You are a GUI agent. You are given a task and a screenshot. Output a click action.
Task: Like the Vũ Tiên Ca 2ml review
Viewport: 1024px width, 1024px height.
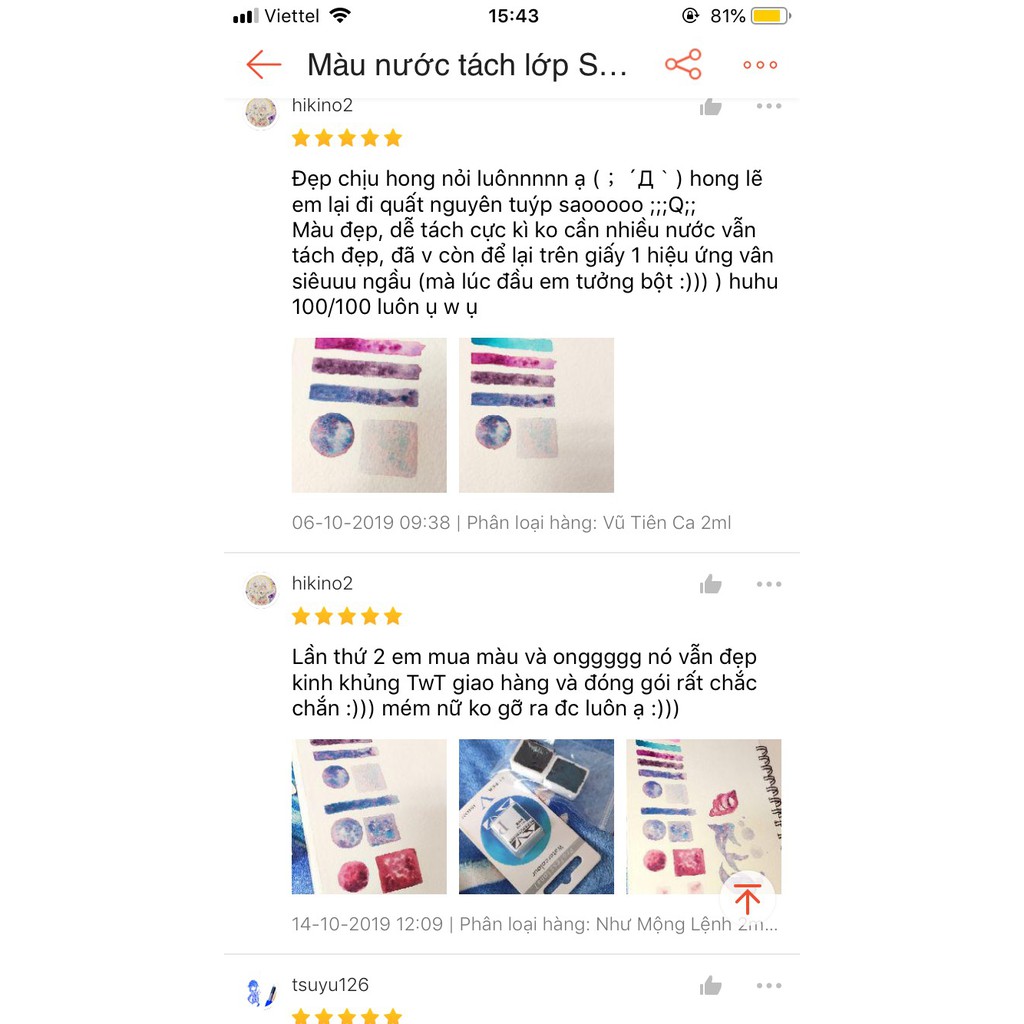point(711,106)
